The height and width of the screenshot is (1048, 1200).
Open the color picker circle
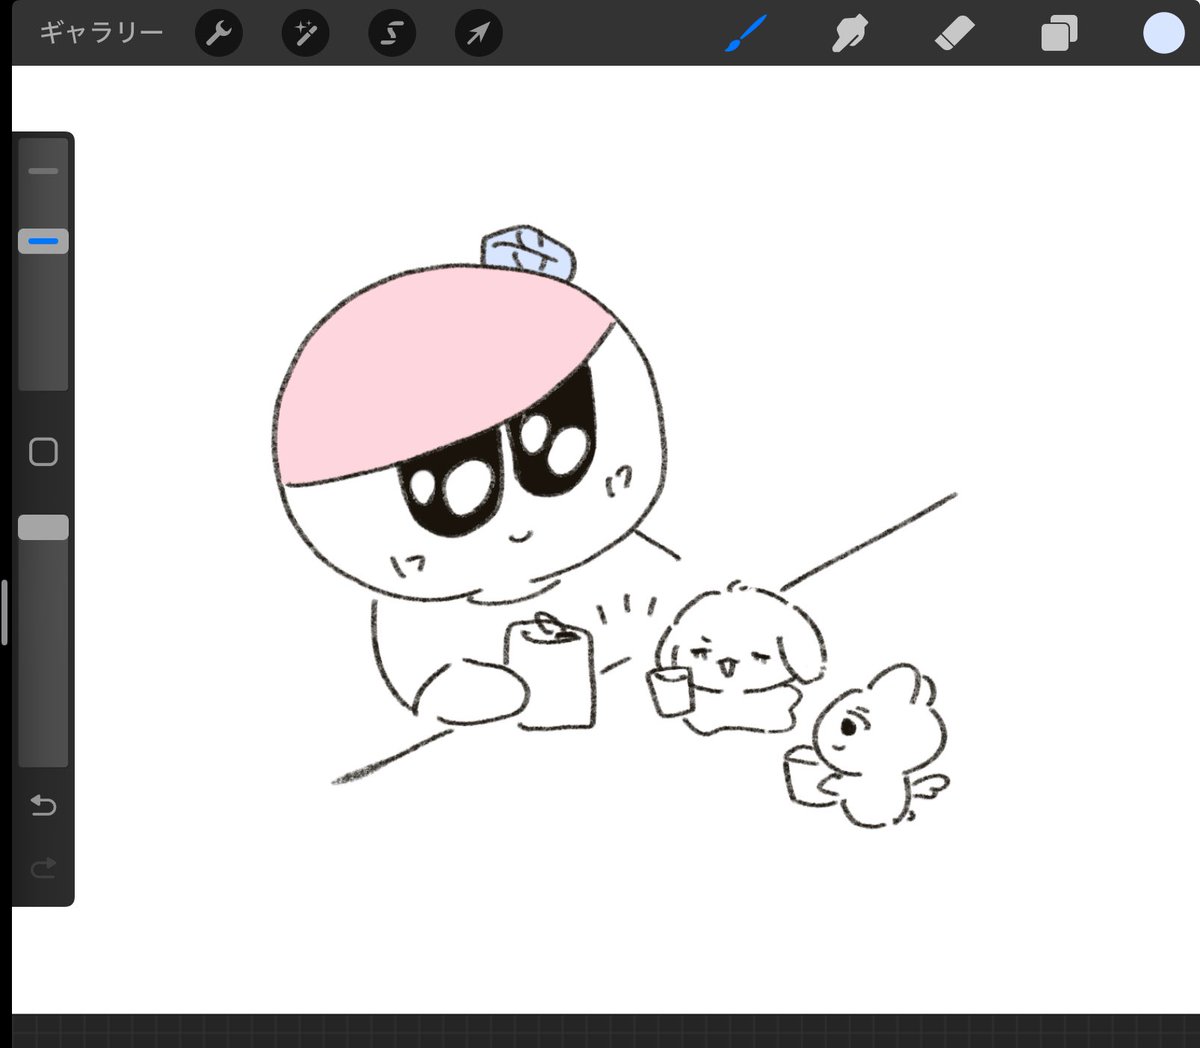tap(1164, 33)
